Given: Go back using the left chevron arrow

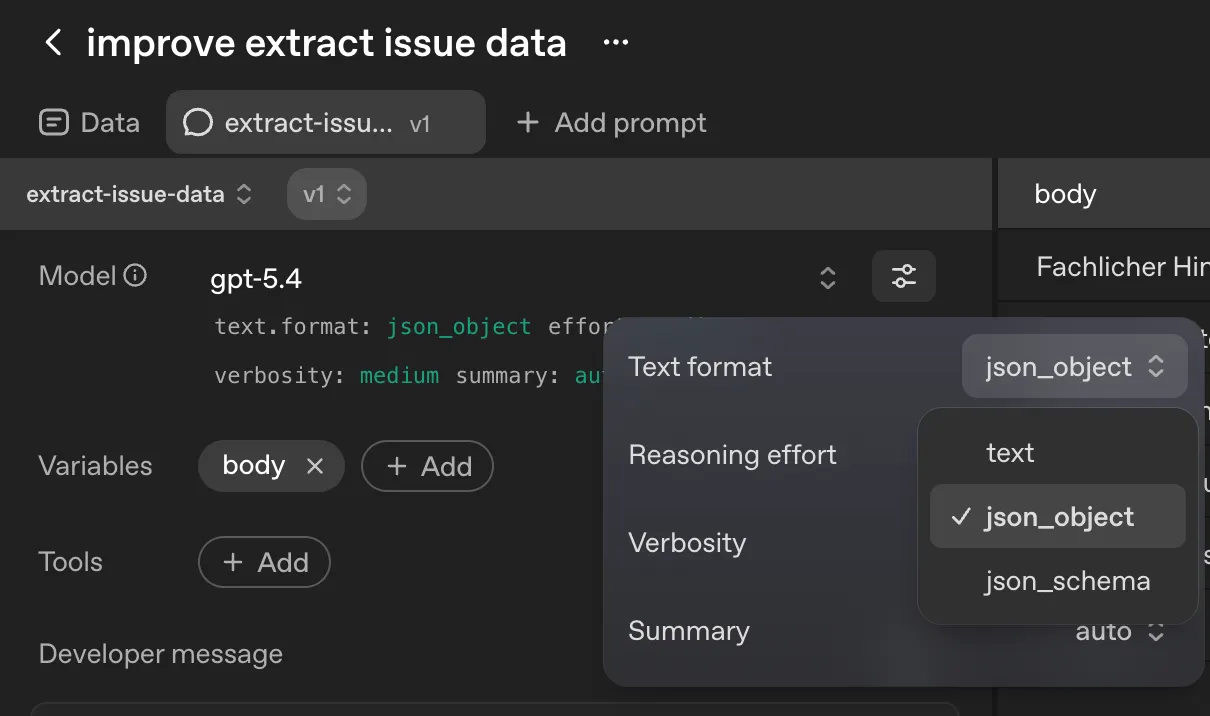Looking at the screenshot, I should click(51, 42).
